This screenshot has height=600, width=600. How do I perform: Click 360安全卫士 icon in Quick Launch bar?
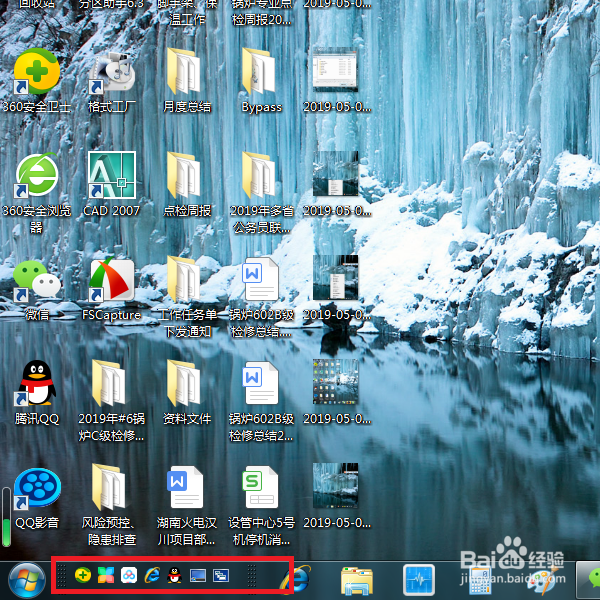(x=83, y=575)
